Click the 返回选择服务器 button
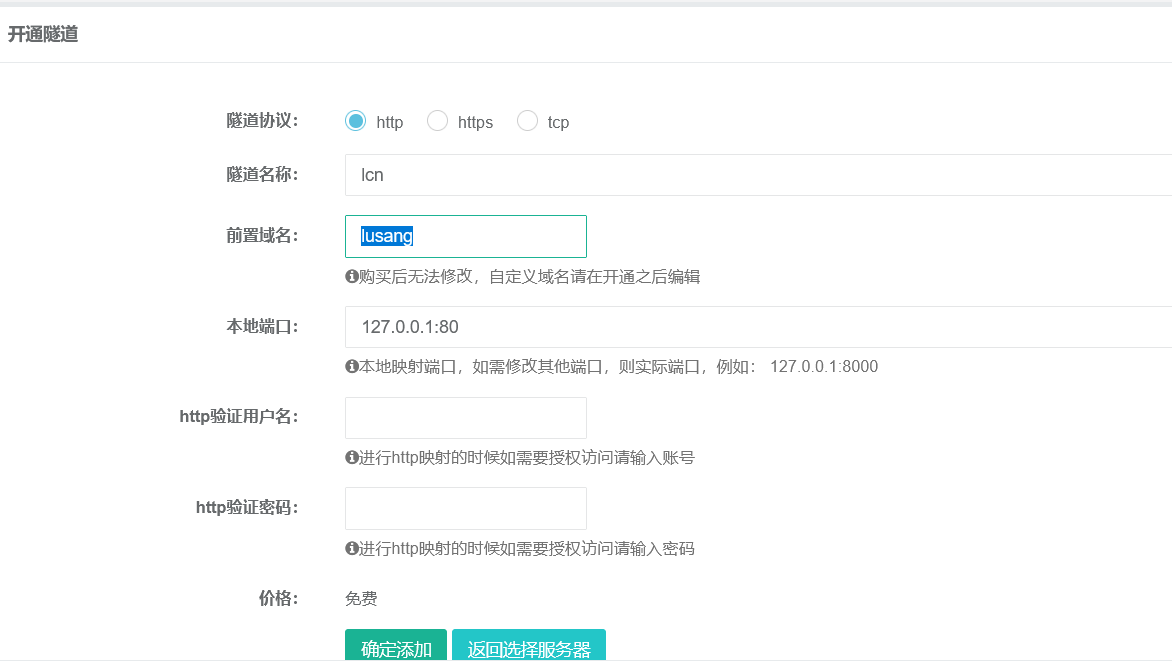 point(528,646)
